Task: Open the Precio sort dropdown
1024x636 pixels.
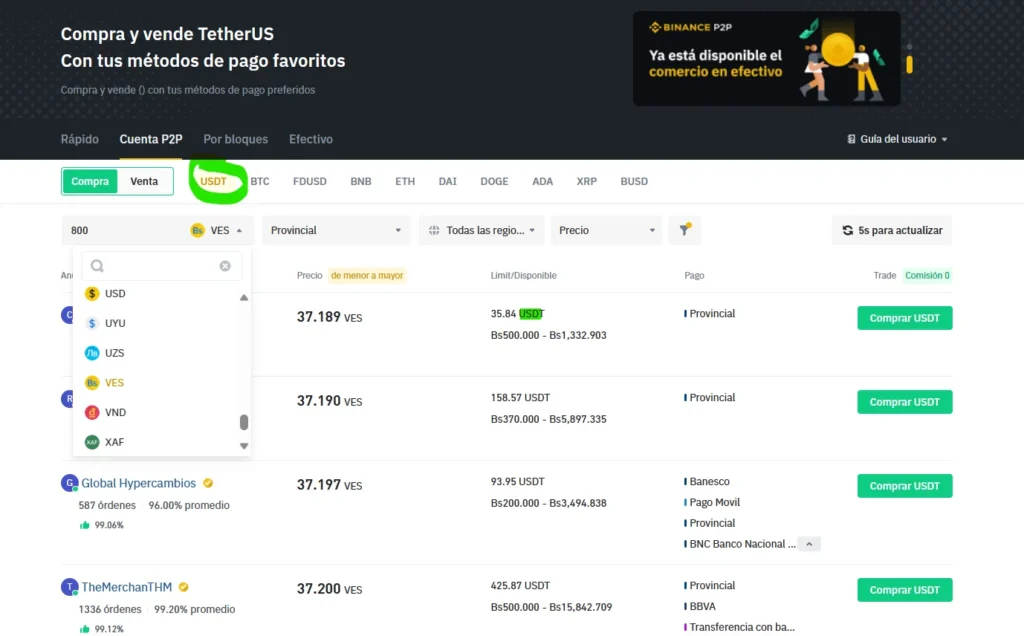Action: [x=606, y=231]
